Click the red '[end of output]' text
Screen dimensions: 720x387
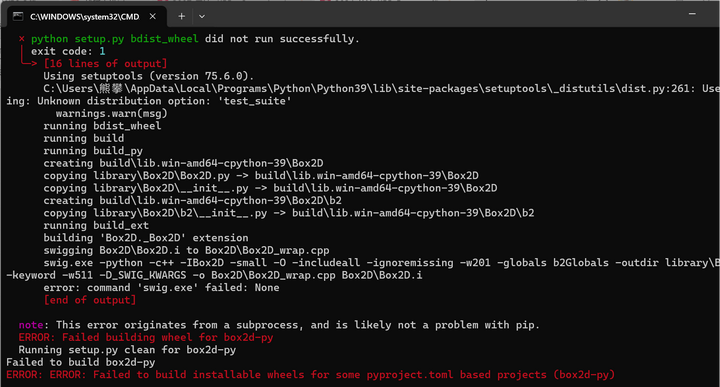coord(90,300)
